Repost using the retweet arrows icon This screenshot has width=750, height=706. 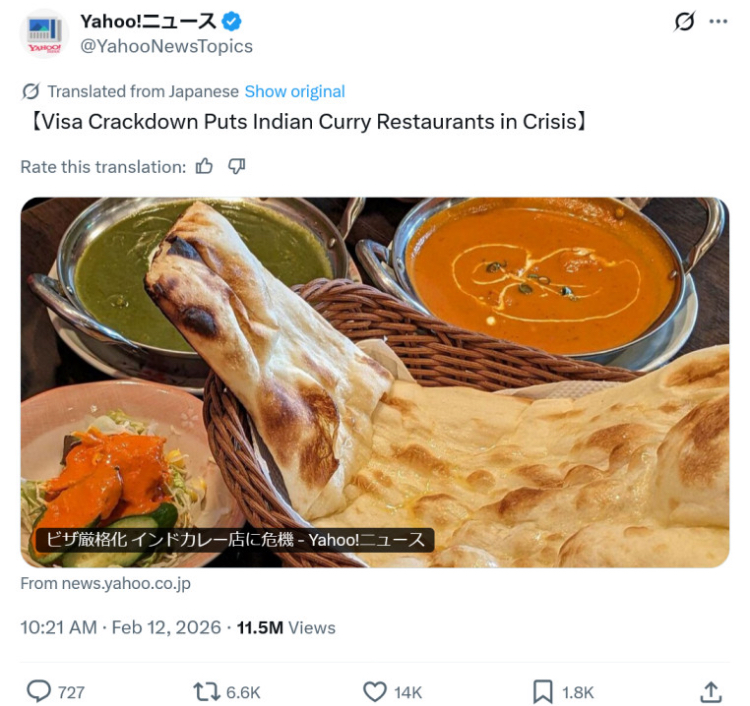pos(206,692)
